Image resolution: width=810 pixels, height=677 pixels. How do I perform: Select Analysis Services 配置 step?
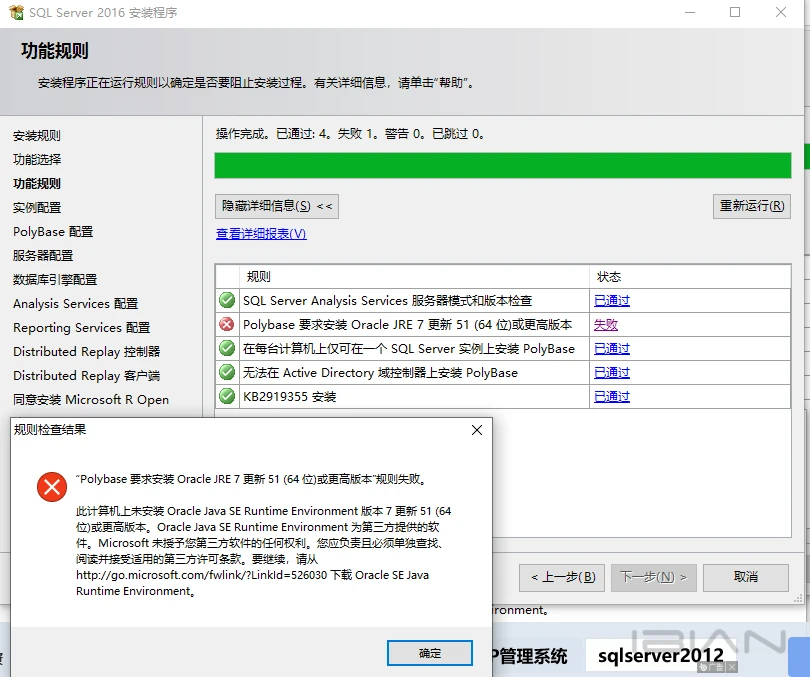point(75,304)
